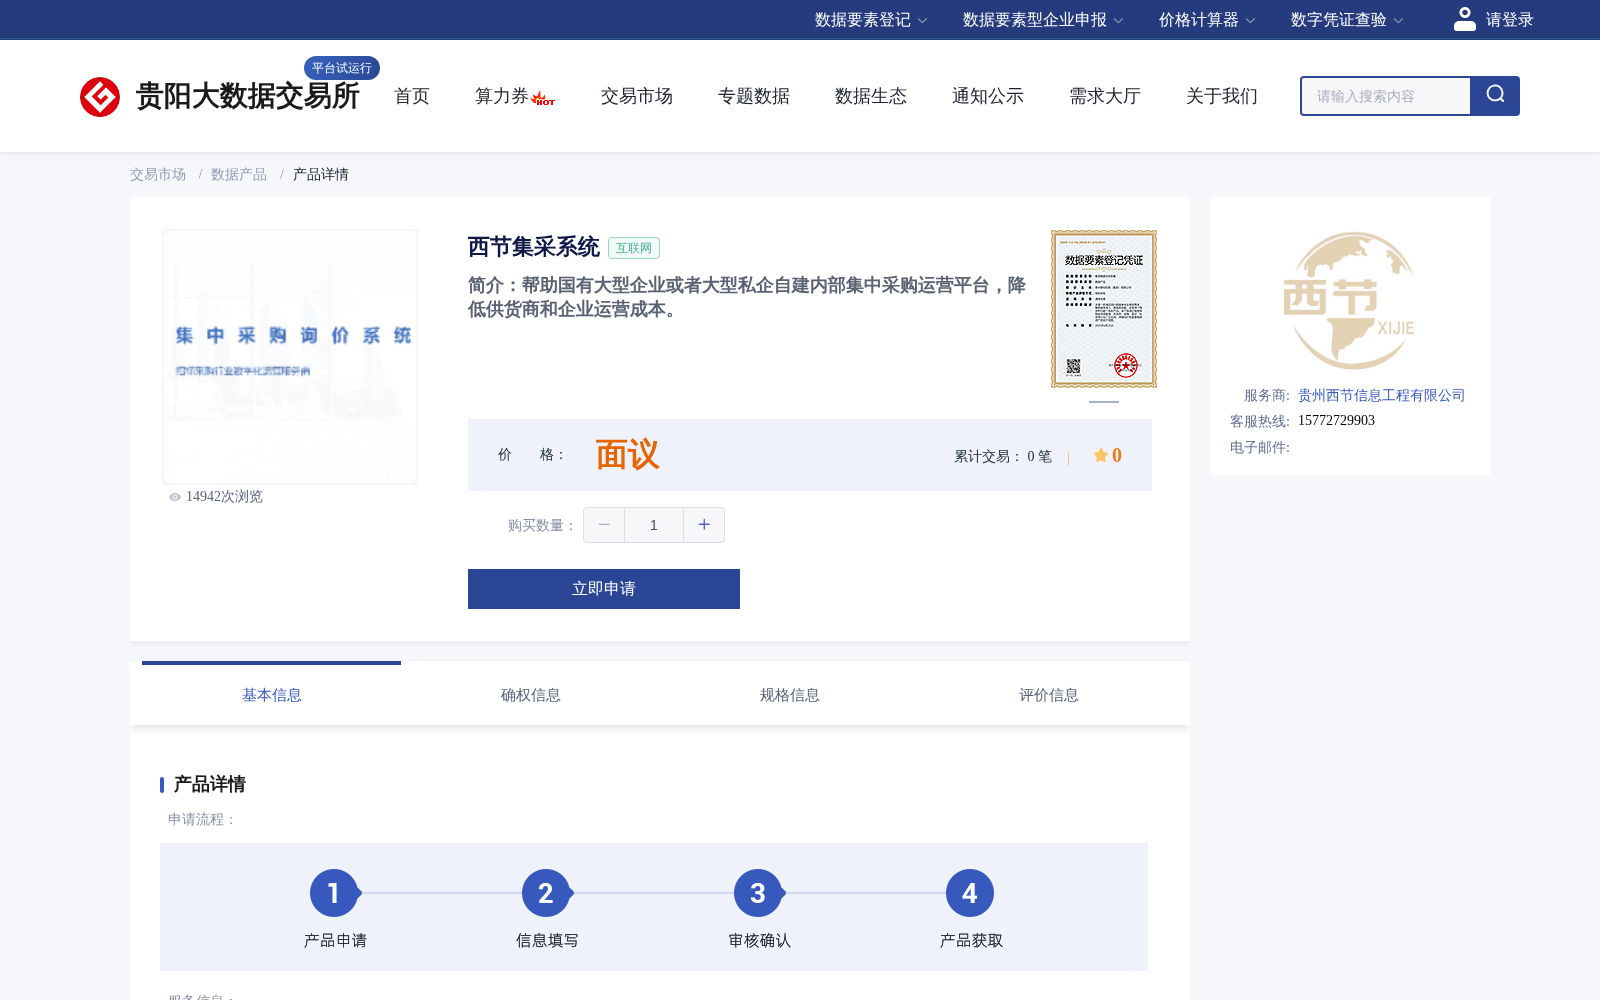Viewport: 1600px width, 1000px height.
Task: Click the 14942次浏览 view count text
Action: point(224,497)
